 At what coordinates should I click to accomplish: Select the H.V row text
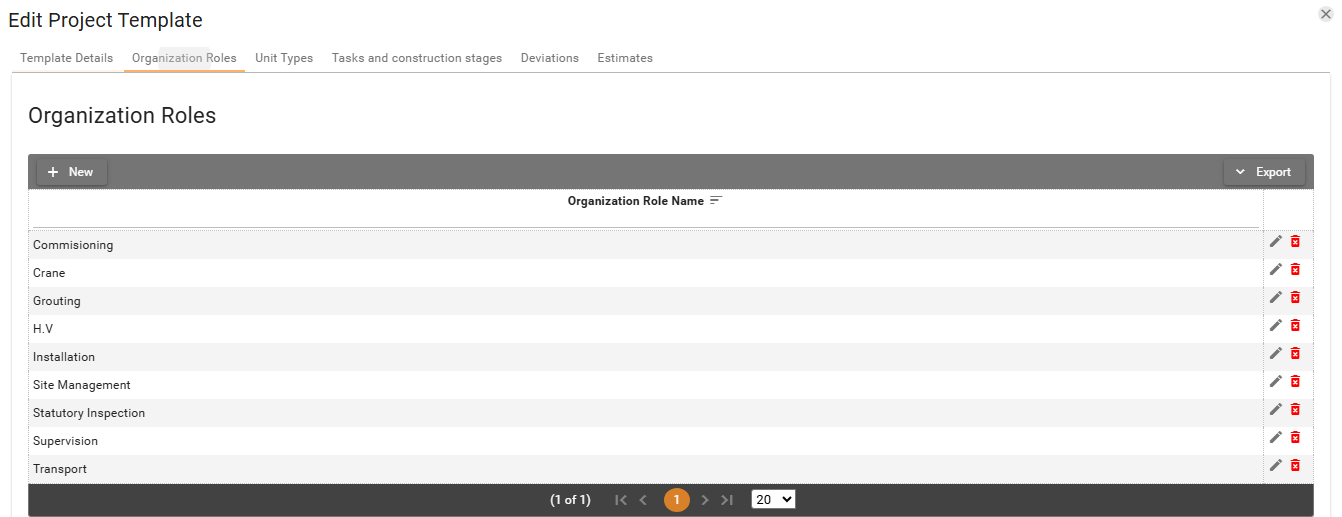[x=43, y=329]
